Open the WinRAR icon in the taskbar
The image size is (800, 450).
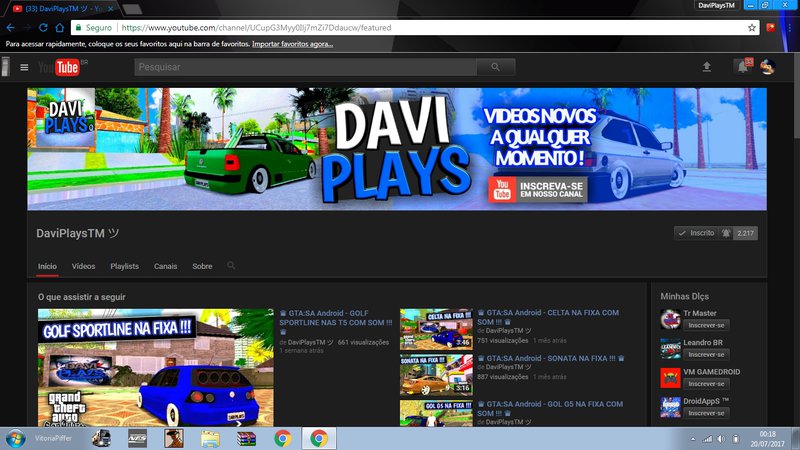click(246, 438)
